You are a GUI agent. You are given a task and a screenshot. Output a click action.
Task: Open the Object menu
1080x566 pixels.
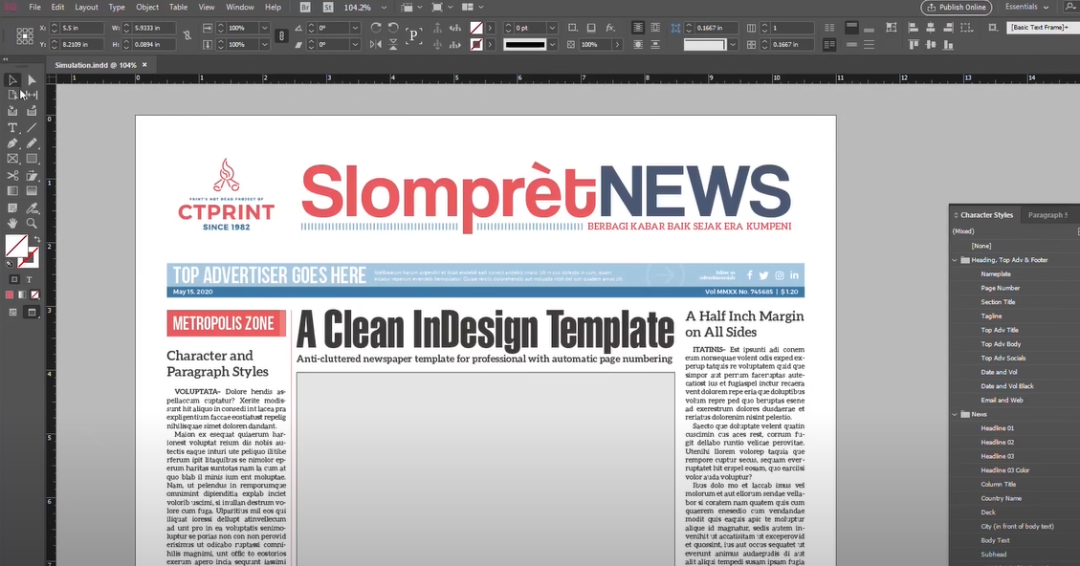(x=147, y=8)
